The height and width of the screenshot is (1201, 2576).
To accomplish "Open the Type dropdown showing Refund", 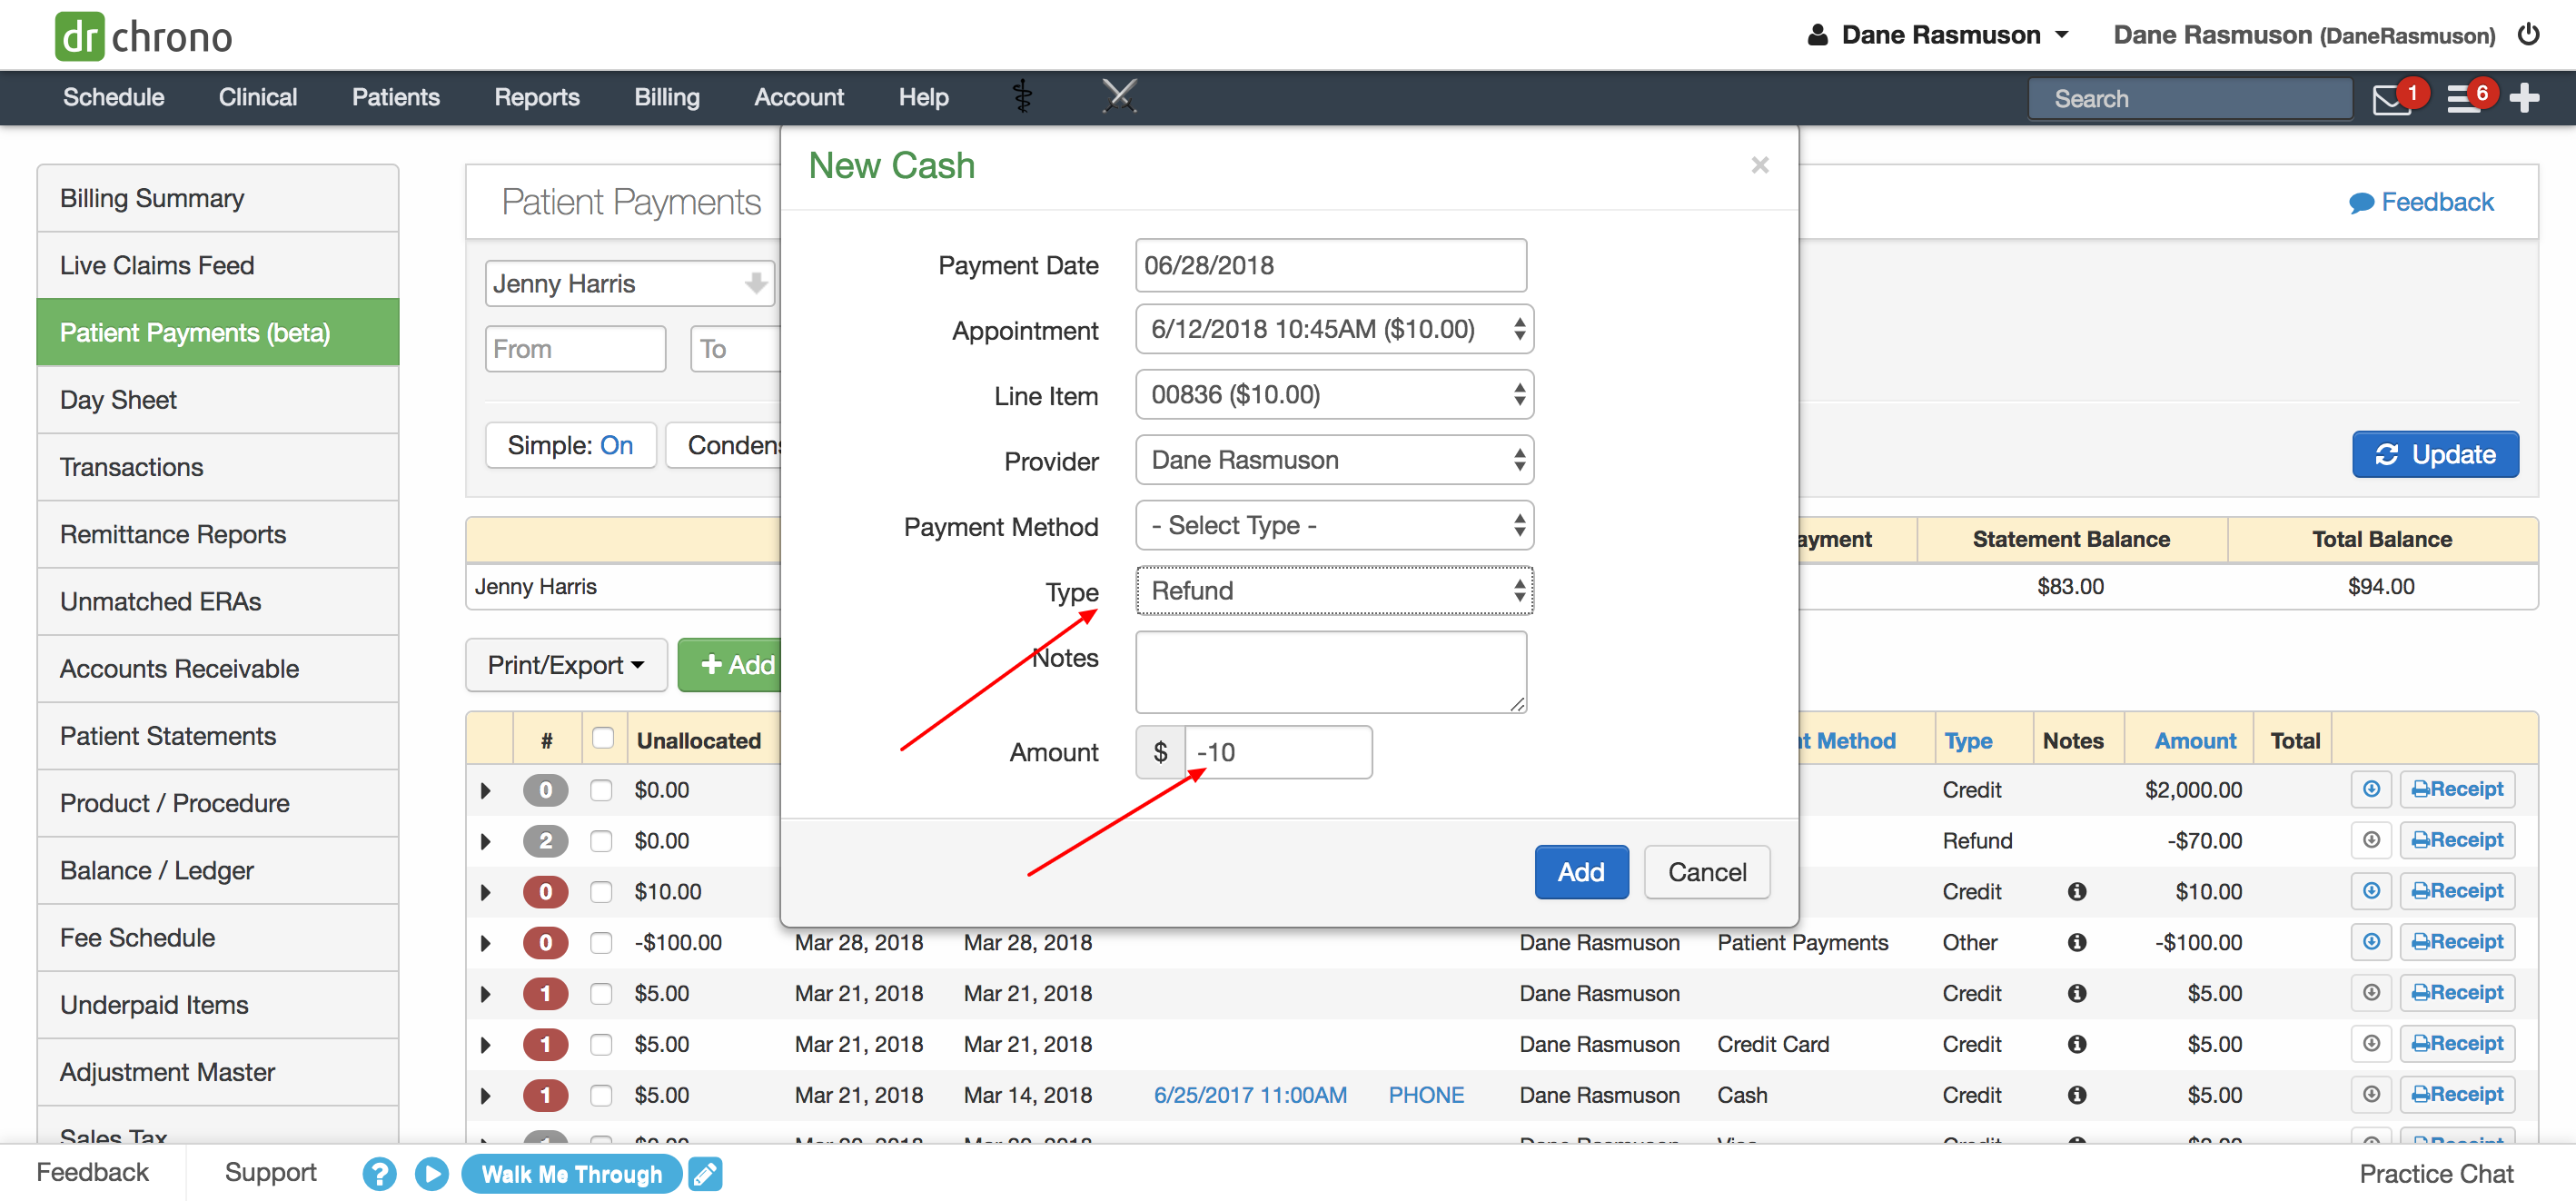I will click(1334, 590).
